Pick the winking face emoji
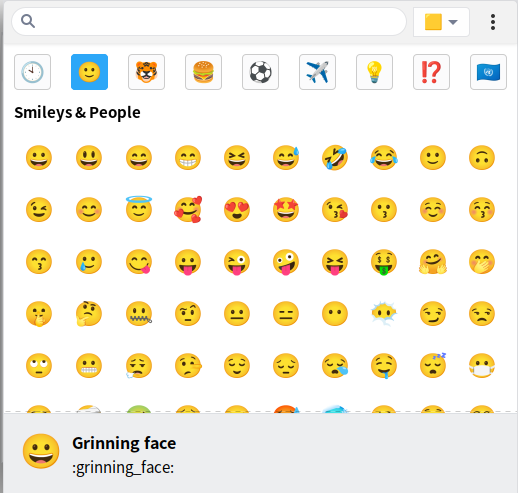The image size is (518, 493). tap(39, 209)
